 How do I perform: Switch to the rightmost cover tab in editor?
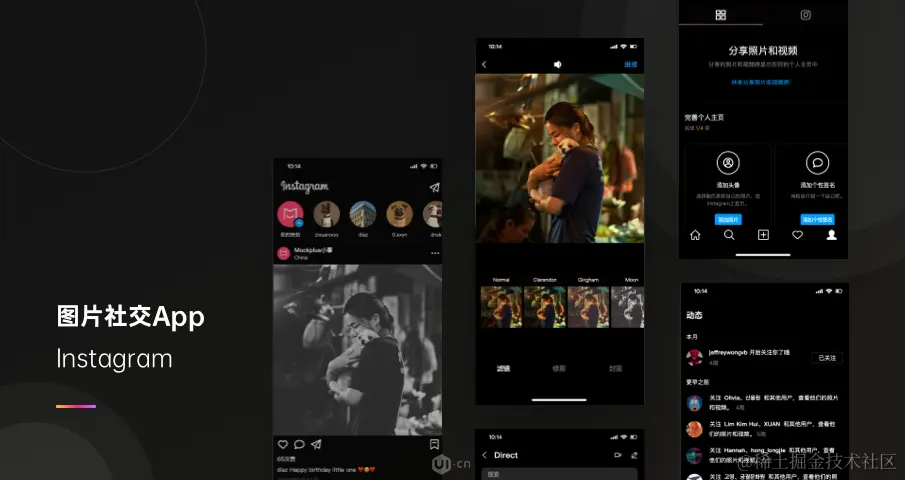tap(616, 369)
